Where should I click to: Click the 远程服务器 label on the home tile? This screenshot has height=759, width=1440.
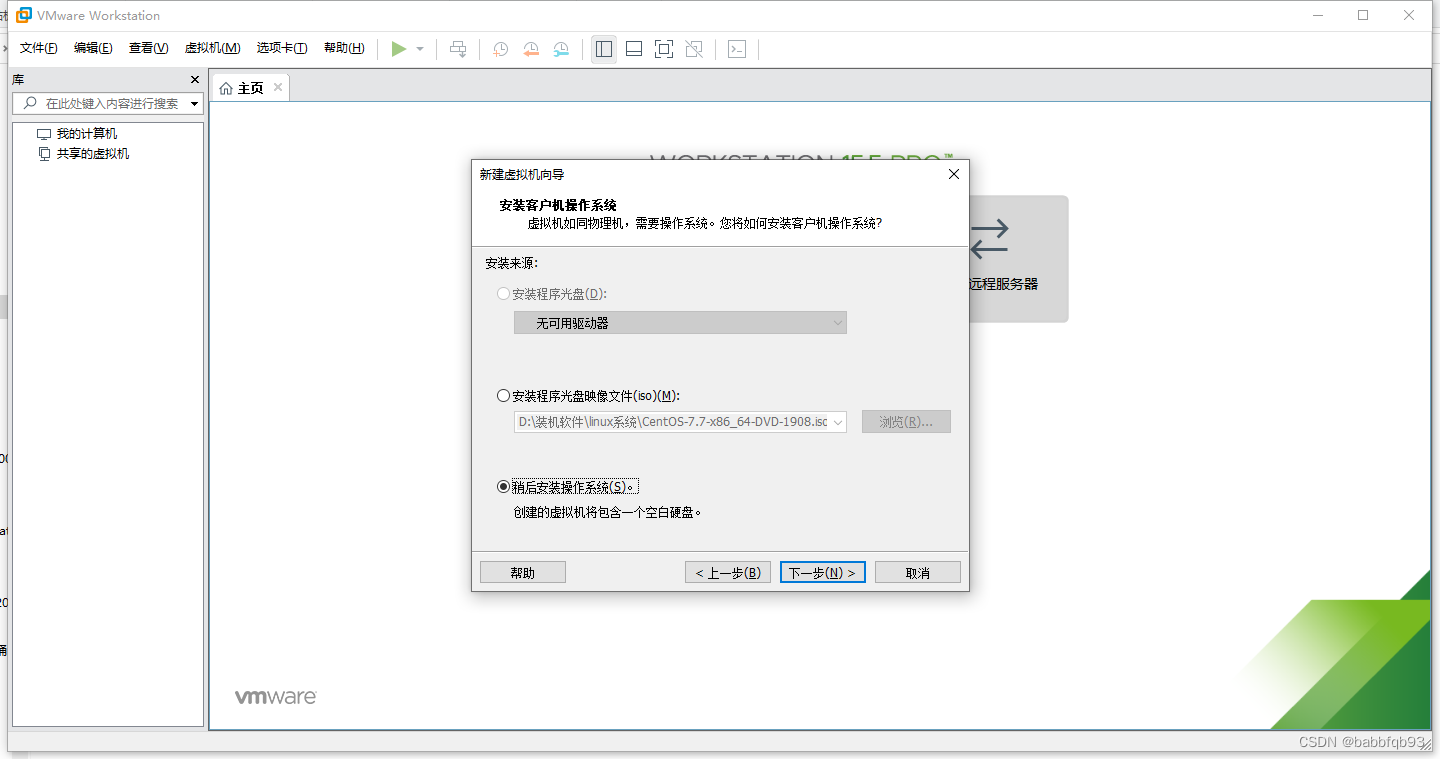click(1003, 284)
